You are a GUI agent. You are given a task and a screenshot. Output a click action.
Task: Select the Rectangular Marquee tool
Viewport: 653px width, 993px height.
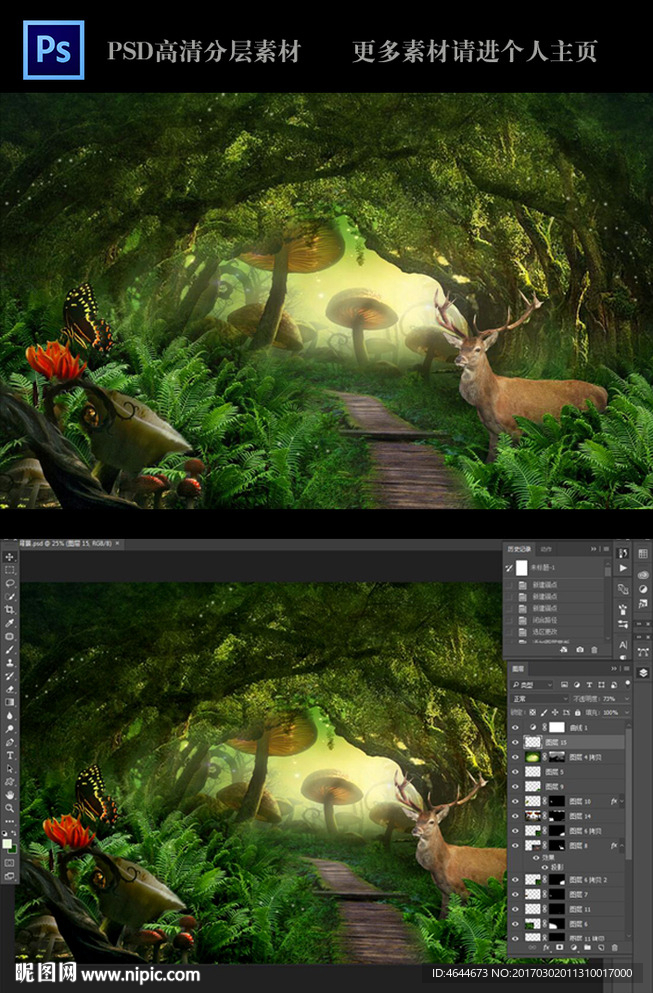[x=10, y=570]
